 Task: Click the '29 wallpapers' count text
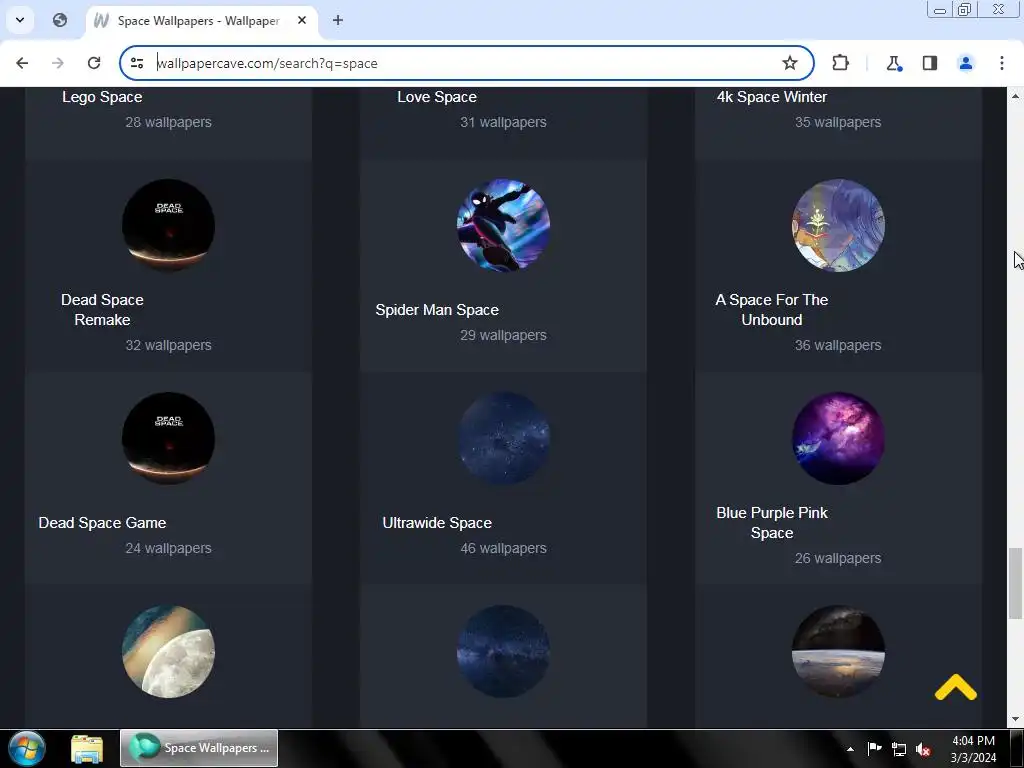click(x=504, y=335)
